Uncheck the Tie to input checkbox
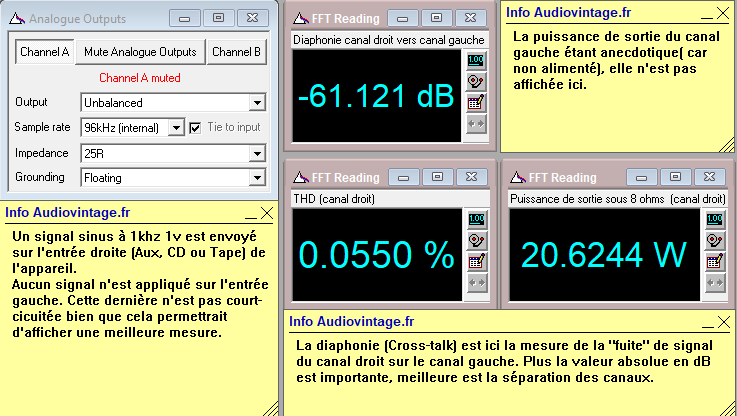Screen dimensions: 737x416 [195, 127]
